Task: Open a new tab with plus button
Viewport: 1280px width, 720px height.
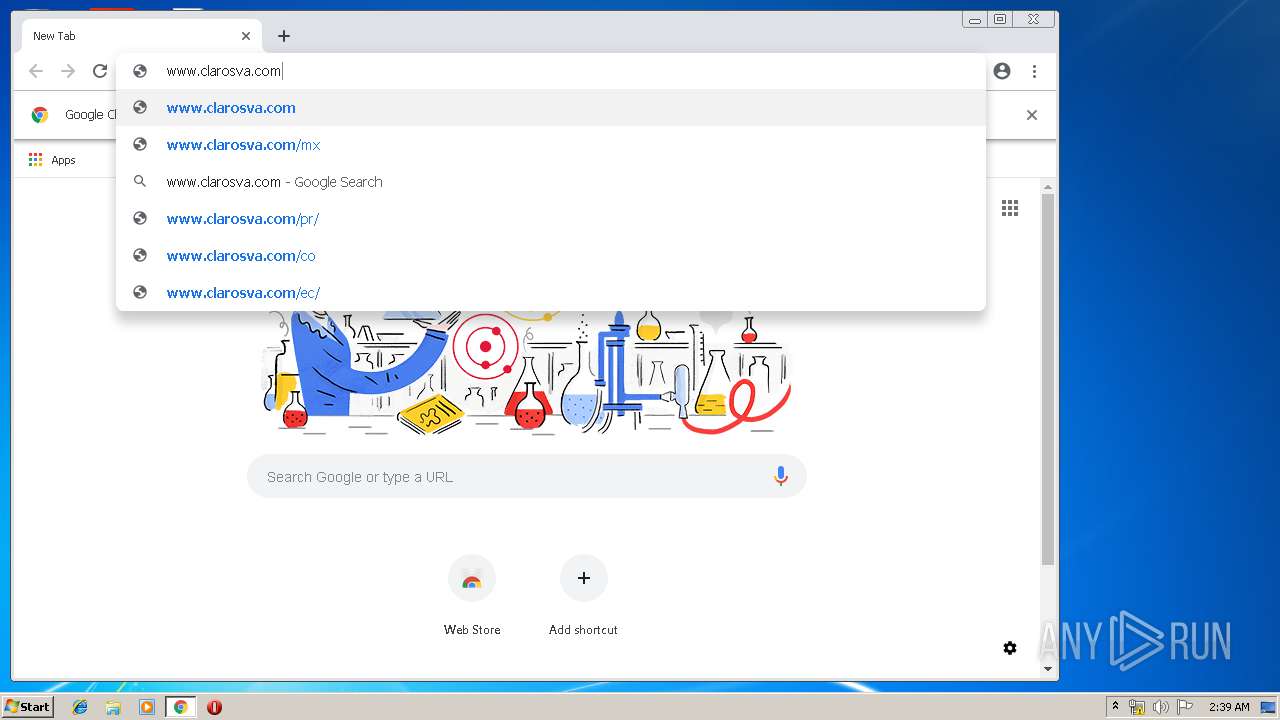Action: coord(284,36)
